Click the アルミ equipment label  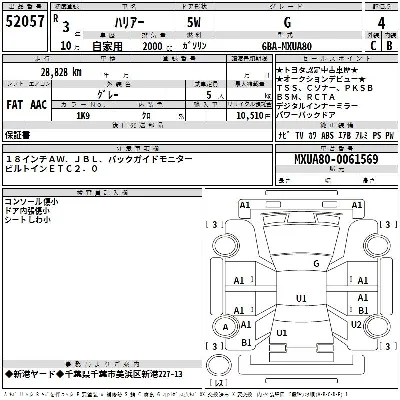[362, 135]
